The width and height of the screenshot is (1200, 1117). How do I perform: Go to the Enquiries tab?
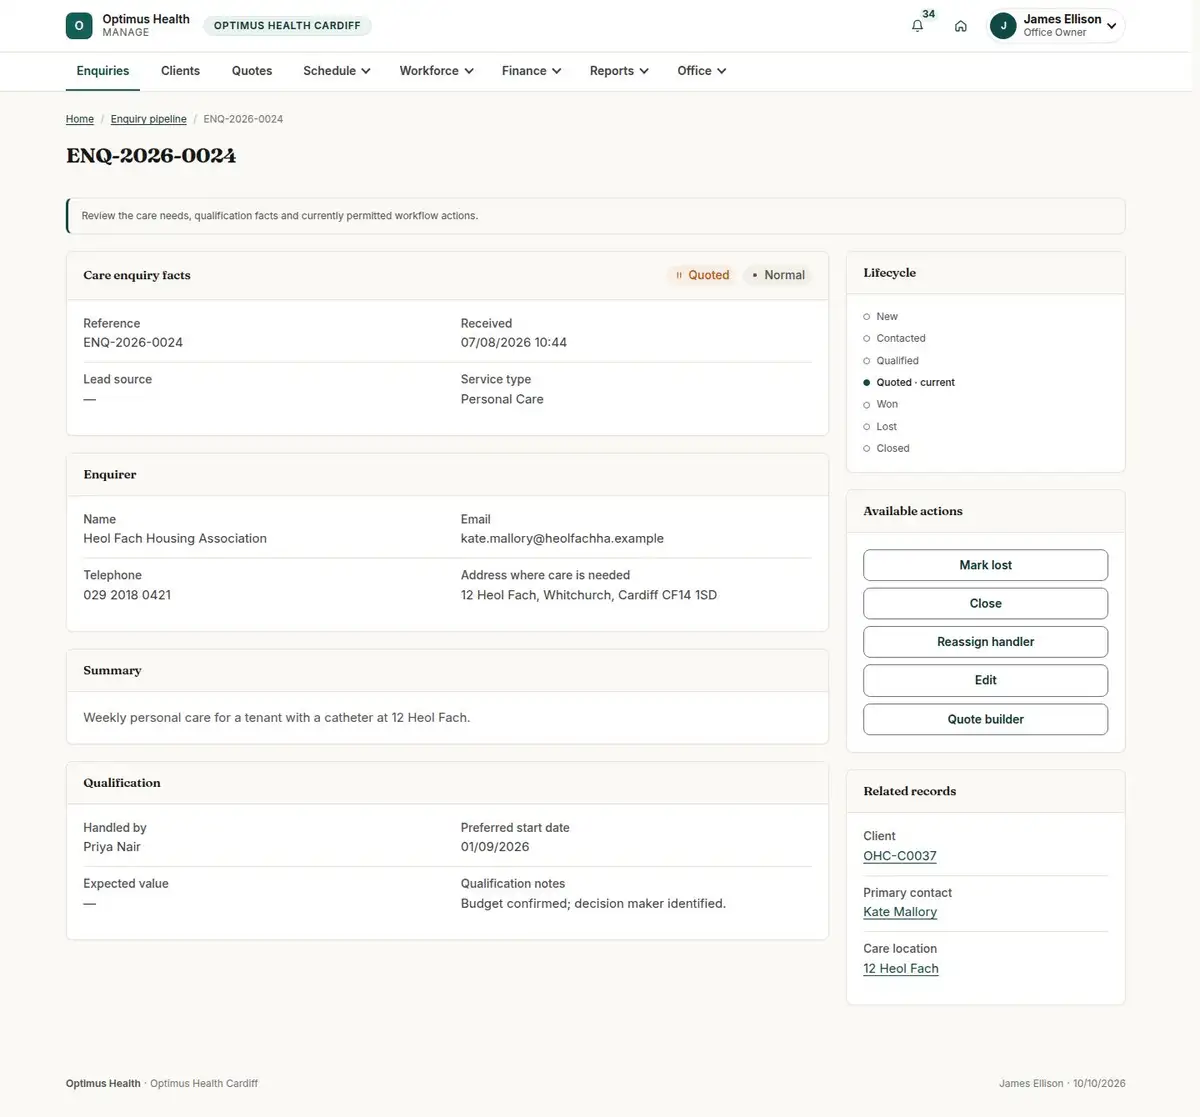point(103,71)
